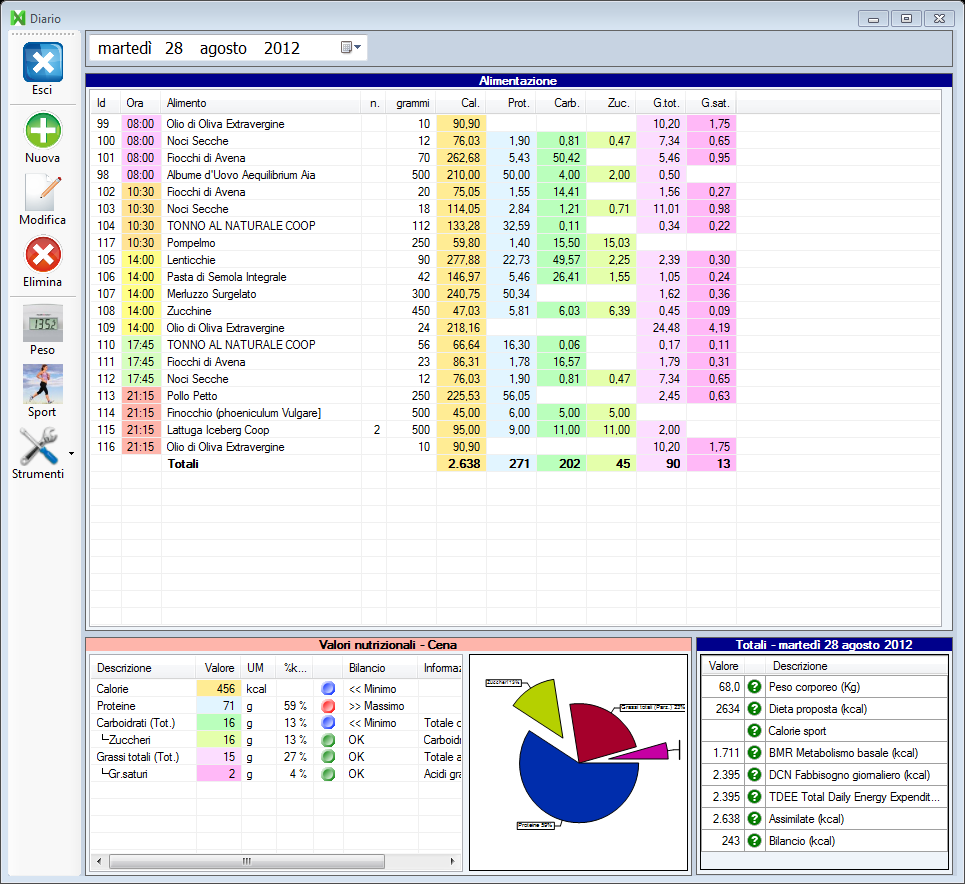The height and width of the screenshot is (884, 965).
Task: Click the red indicator beside Proteine
Action: tap(327, 706)
